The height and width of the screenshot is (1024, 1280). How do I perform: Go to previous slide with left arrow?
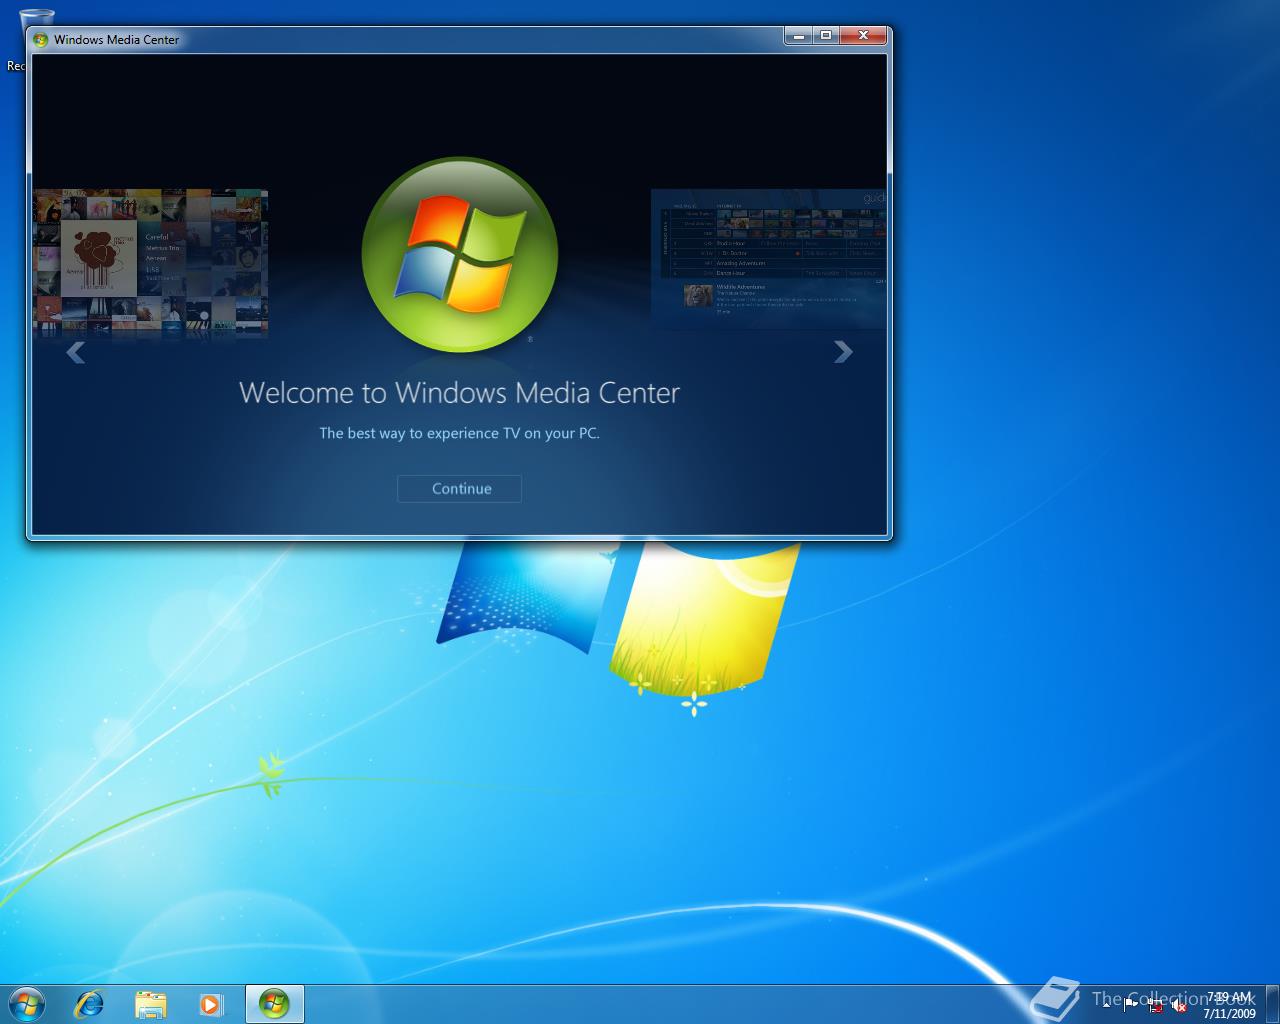click(75, 352)
